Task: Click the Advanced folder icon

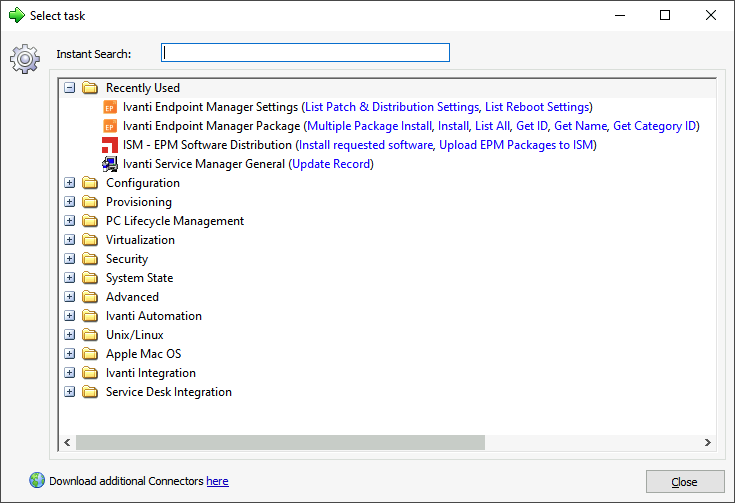Action: click(x=90, y=297)
